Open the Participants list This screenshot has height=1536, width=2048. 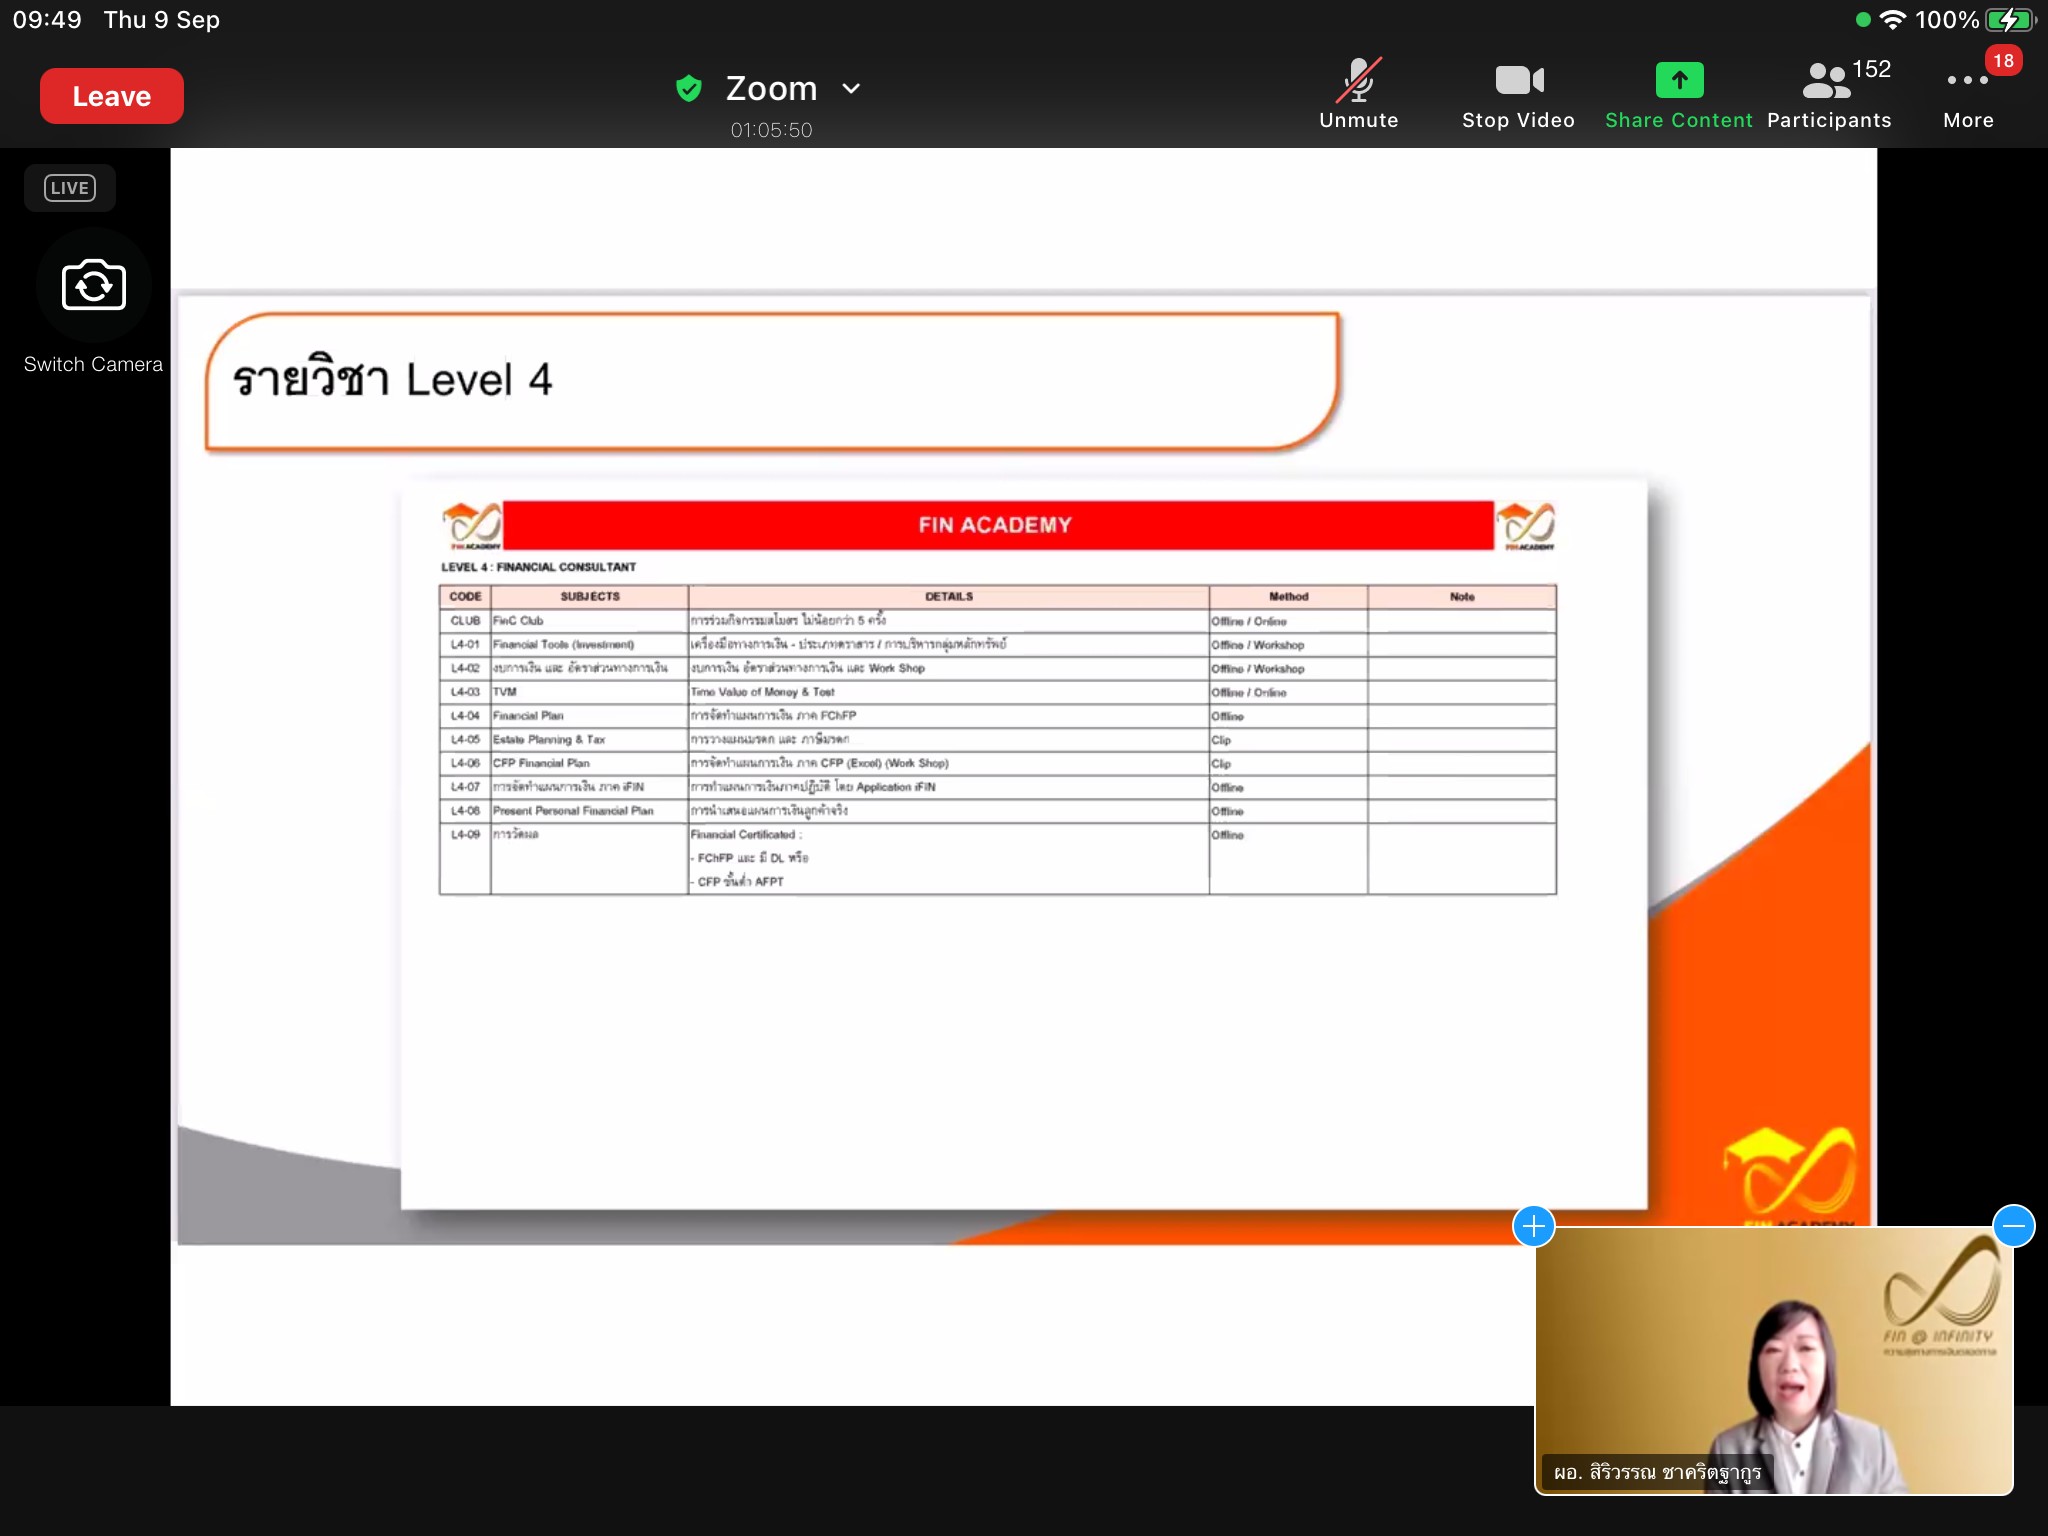[1829, 94]
